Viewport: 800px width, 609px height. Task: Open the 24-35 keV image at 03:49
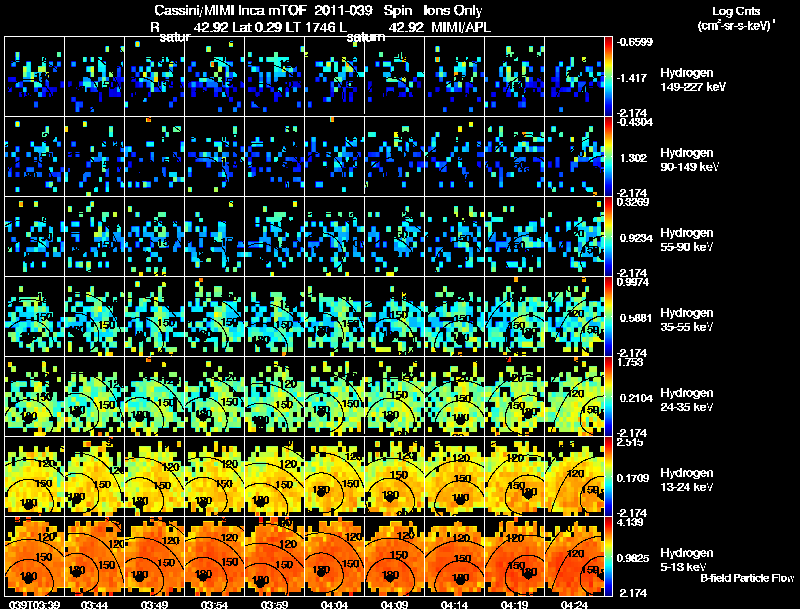click(x=155, y=396)
